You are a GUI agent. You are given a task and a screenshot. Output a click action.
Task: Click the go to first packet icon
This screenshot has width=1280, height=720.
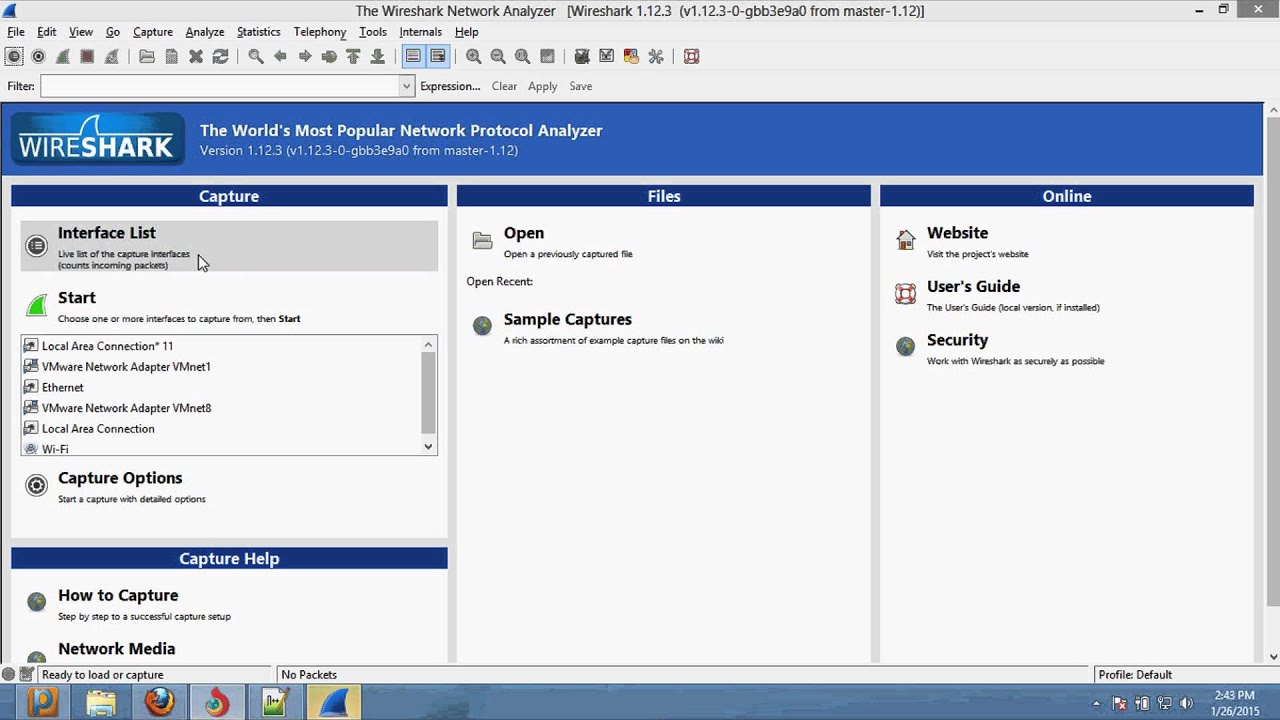pyautogui.click(x=353, y=57)
